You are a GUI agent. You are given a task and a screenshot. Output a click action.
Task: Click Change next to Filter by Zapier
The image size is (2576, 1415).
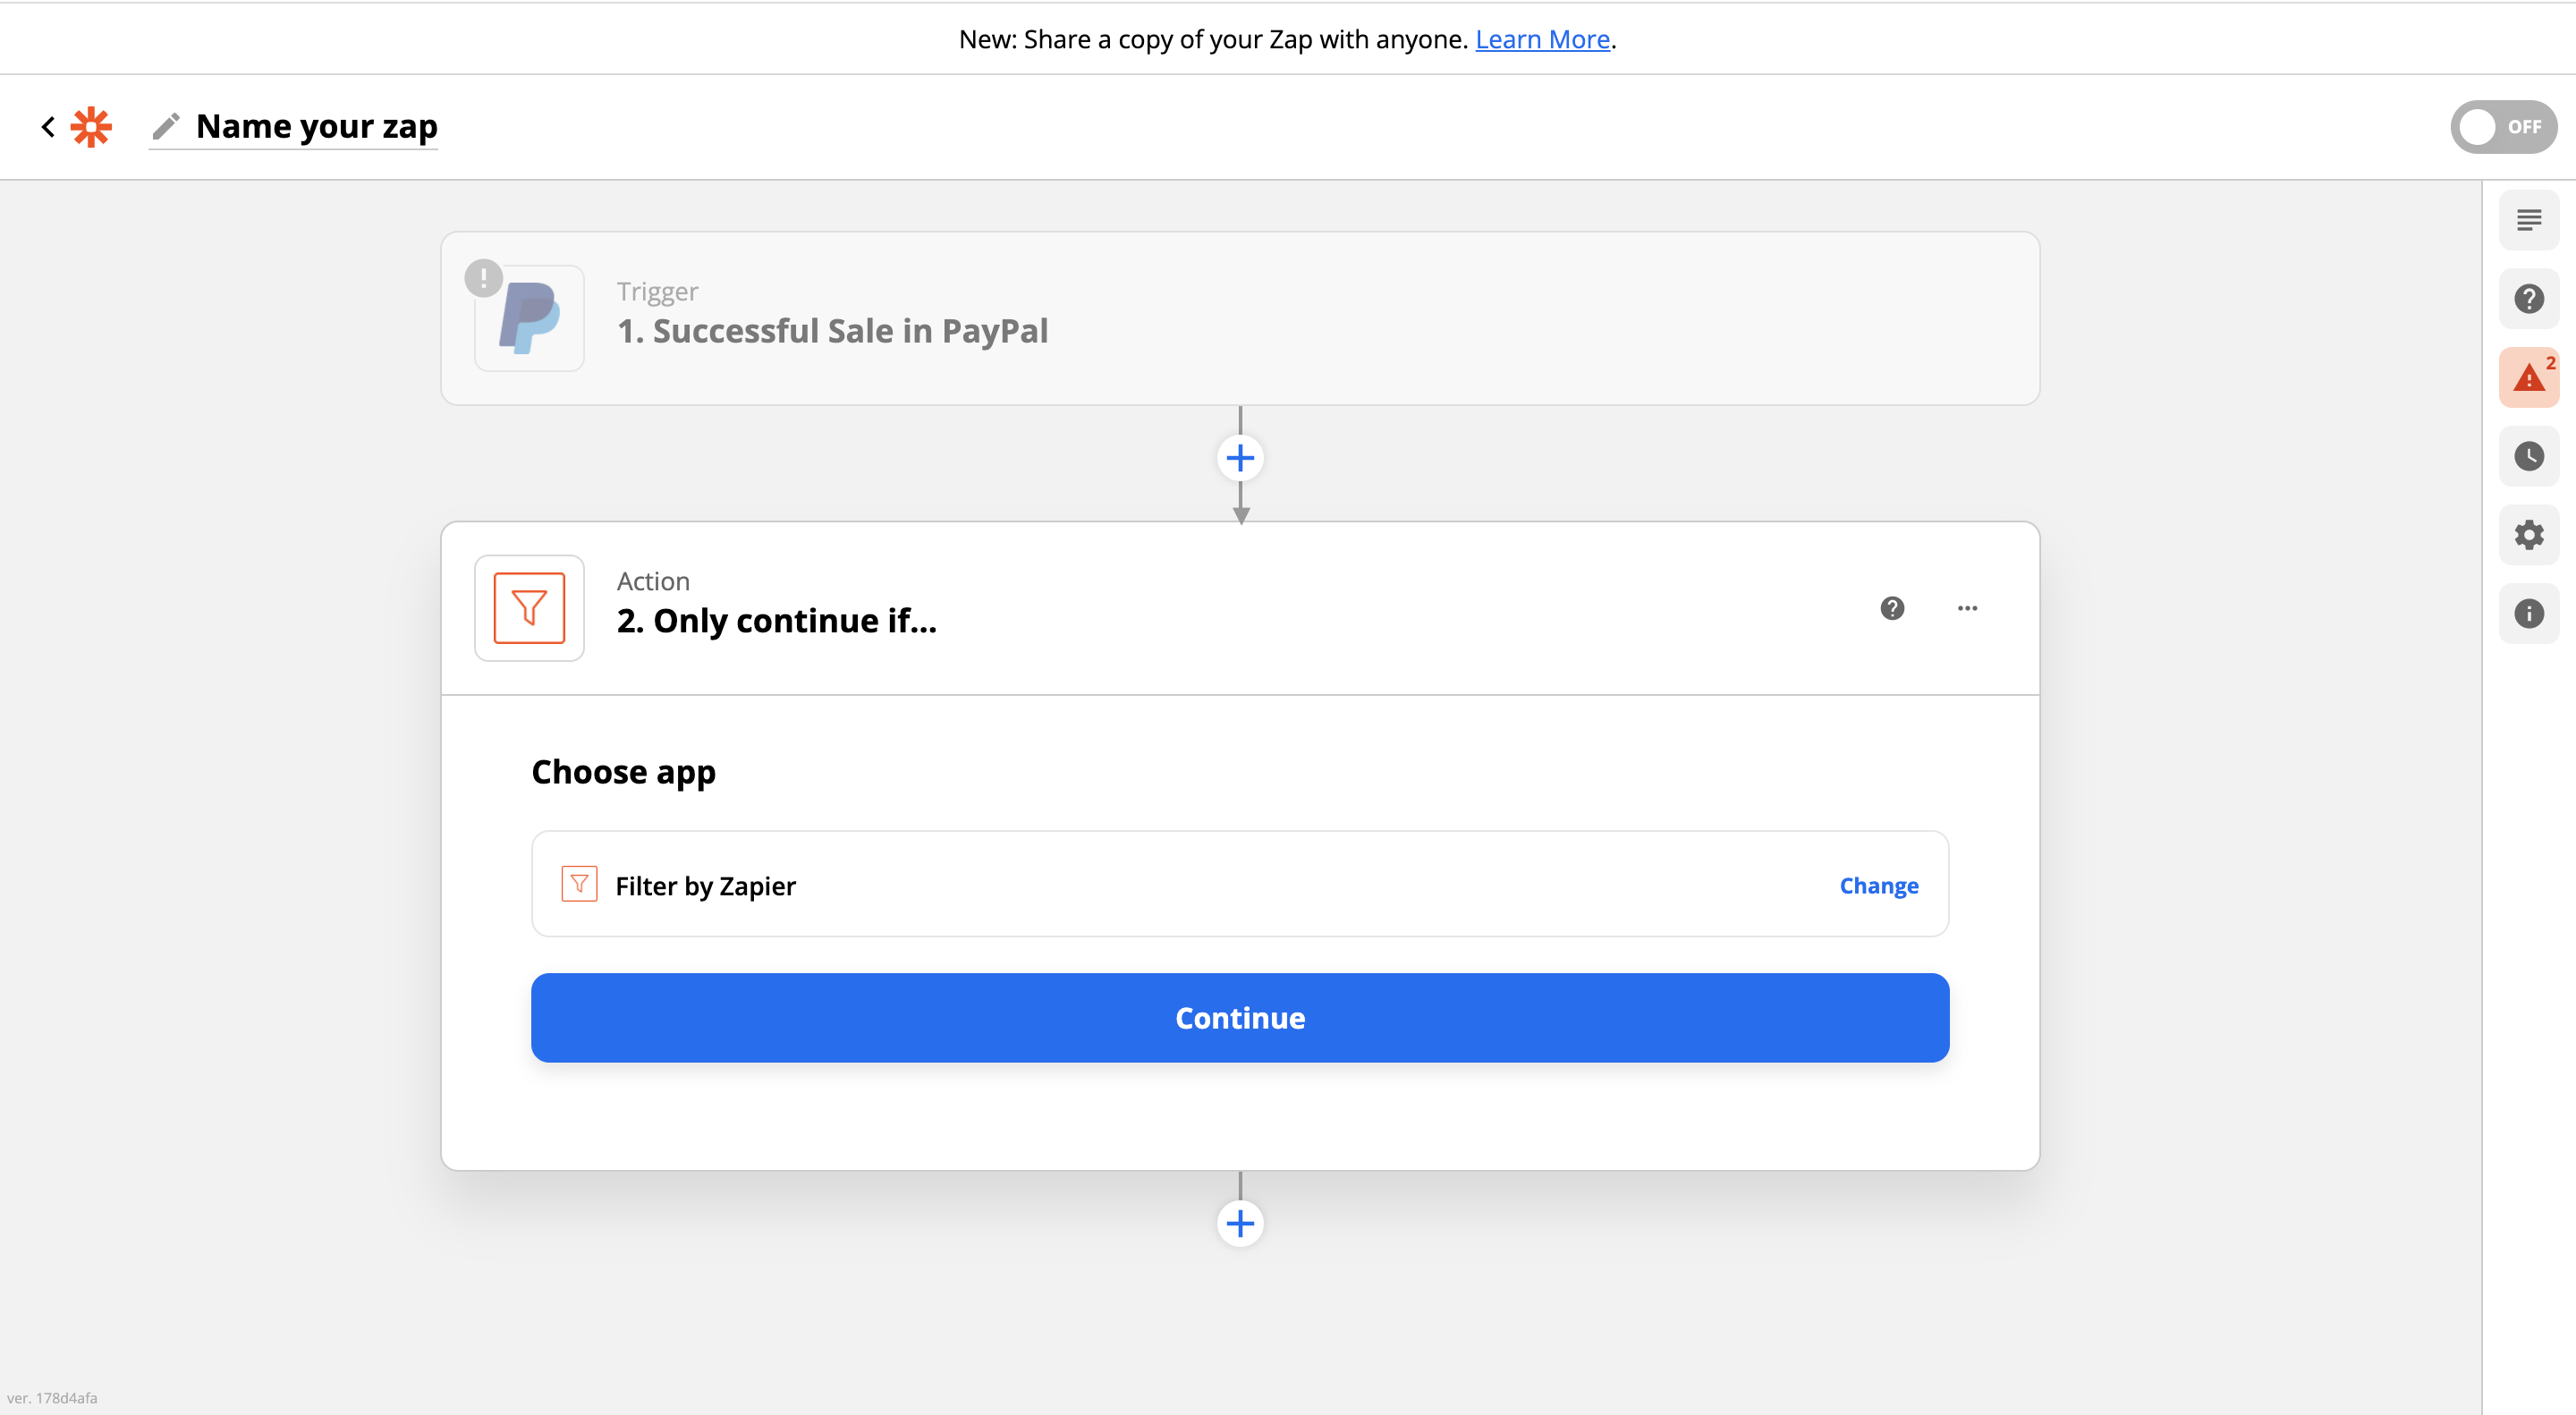tap(1878, 886)
